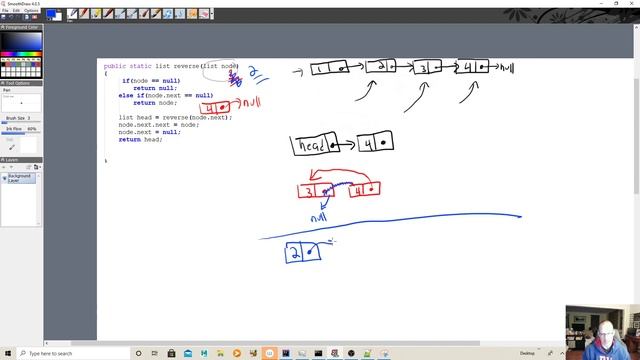The width and height of the screenshot is (640, 360).
Task: Expand the brush tools overflow arrow
Action: [x=212, y=14]
